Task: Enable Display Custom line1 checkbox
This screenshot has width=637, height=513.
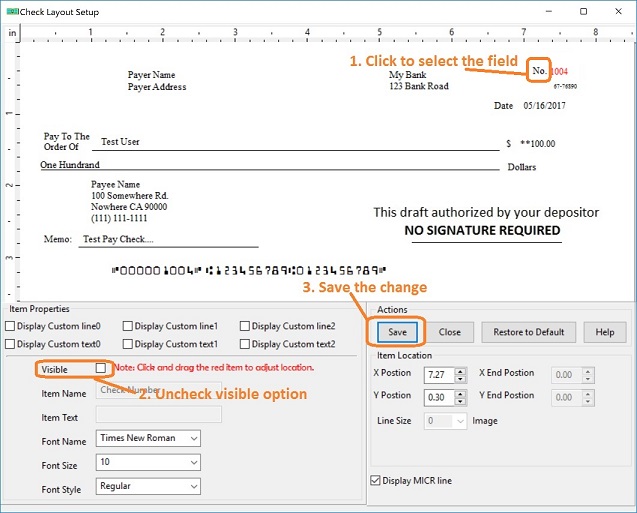Action: (x=128, y=326)
